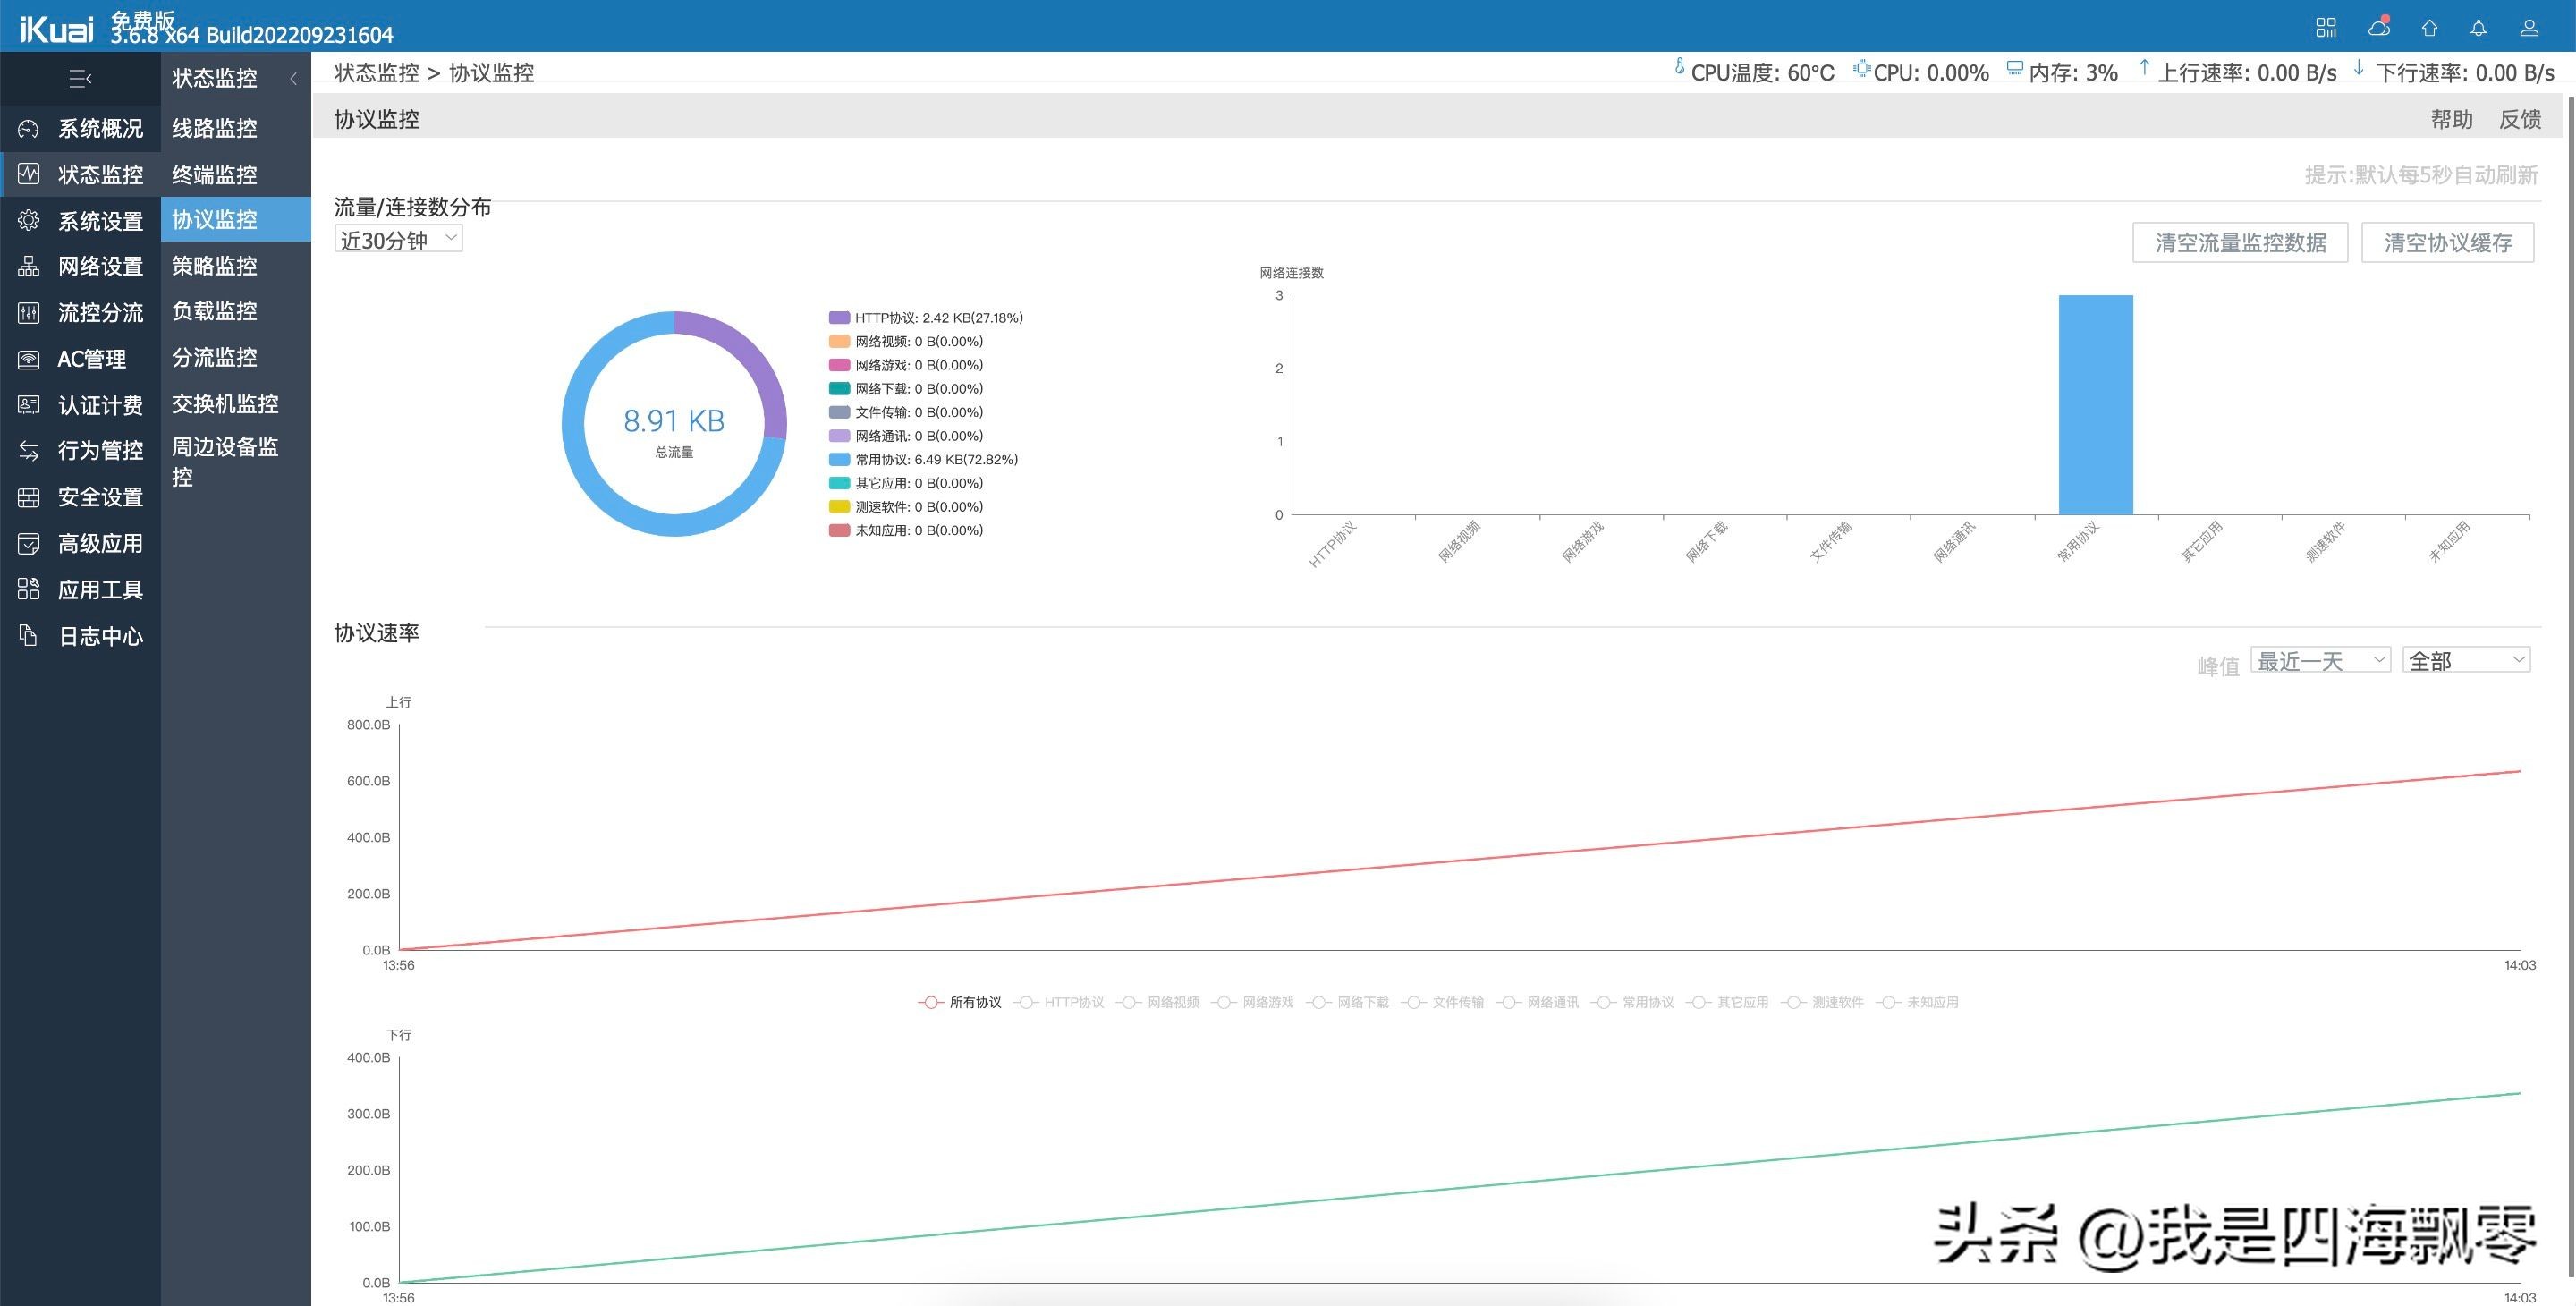Click the 清空协议缓存 button

coord(2447,242)
